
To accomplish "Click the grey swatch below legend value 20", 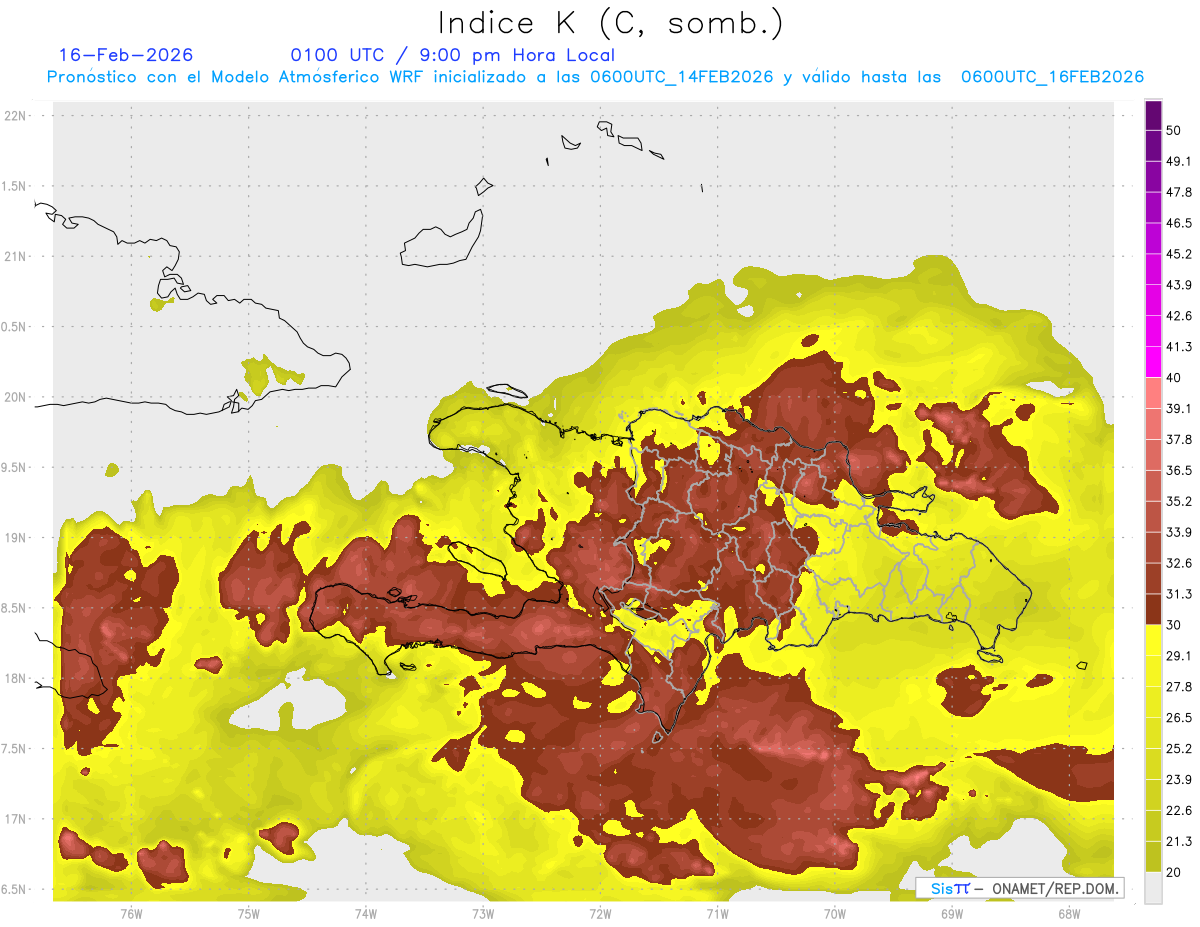I will [1153, 888].
